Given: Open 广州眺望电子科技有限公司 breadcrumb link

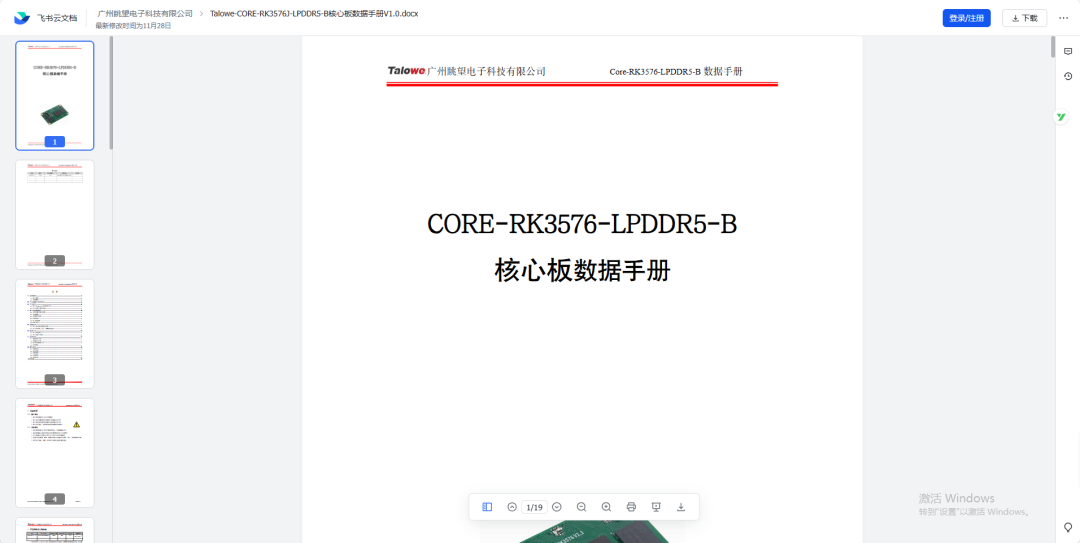Looking at the screenshot, I should [145, 13].
